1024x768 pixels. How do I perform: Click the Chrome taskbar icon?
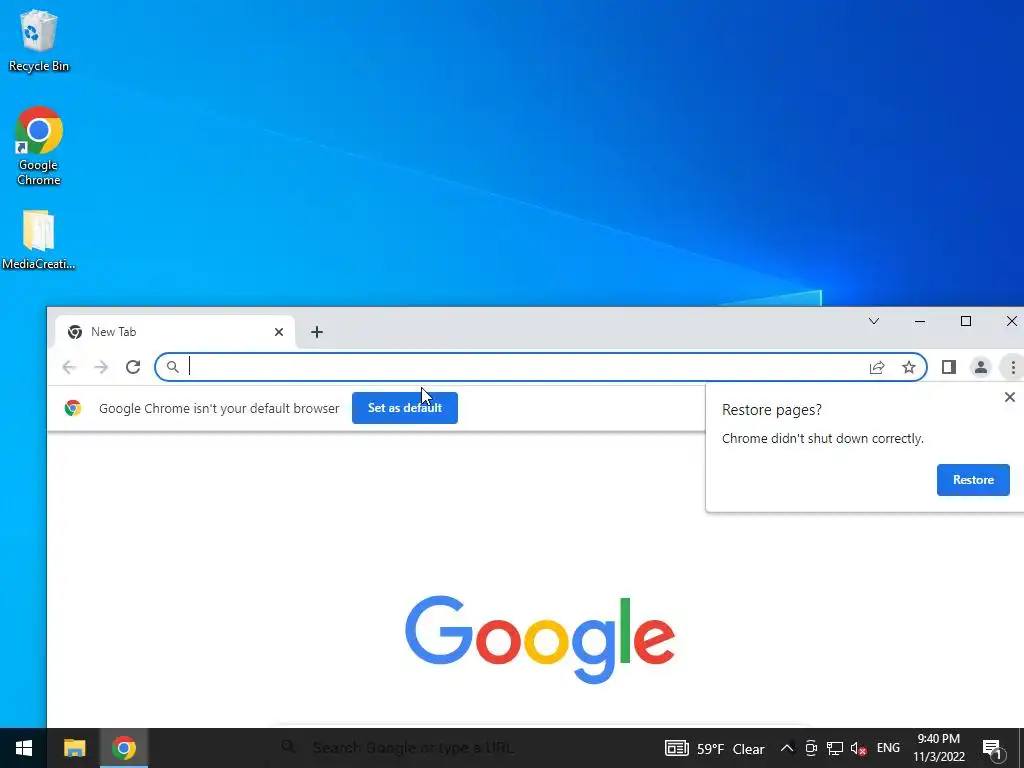pyautogui.click(x=123, y=748)
